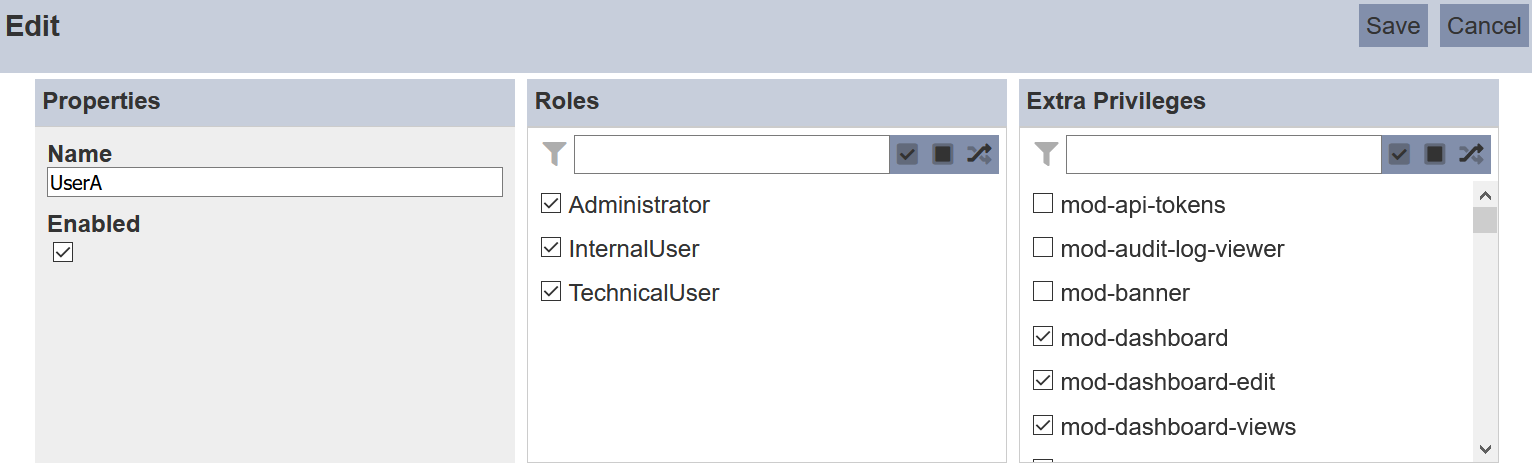Check the mod-audit-log-viewer privilege

(1043, 248)
